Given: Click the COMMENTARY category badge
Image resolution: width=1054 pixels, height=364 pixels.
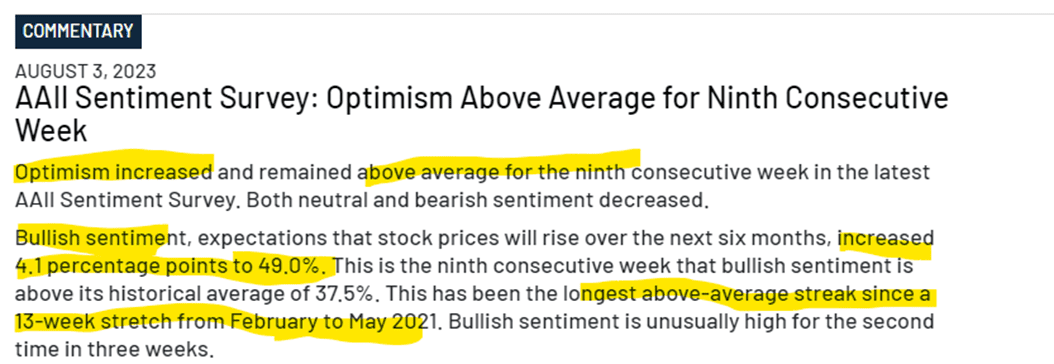Looking at the screenshot, I should click(x=78, y=31).
